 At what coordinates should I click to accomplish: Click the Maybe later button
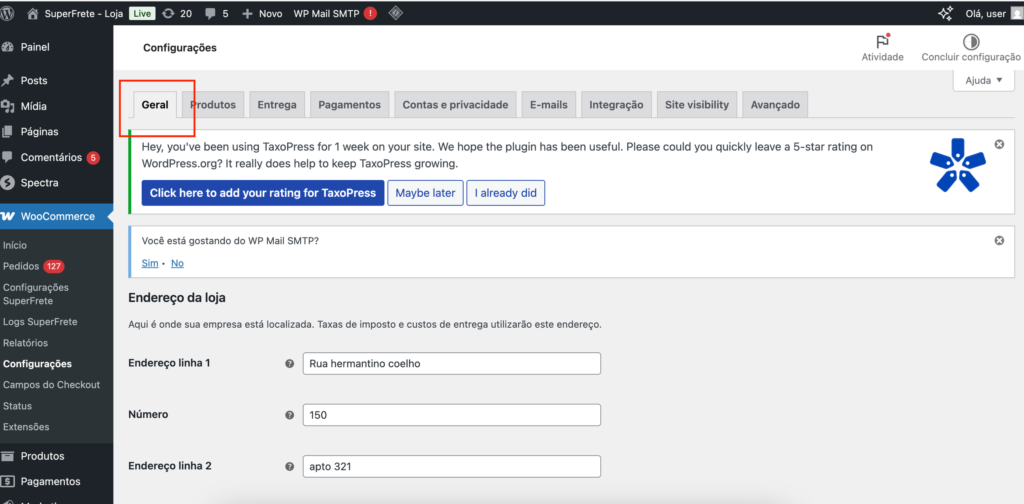(x=425, y=193)
